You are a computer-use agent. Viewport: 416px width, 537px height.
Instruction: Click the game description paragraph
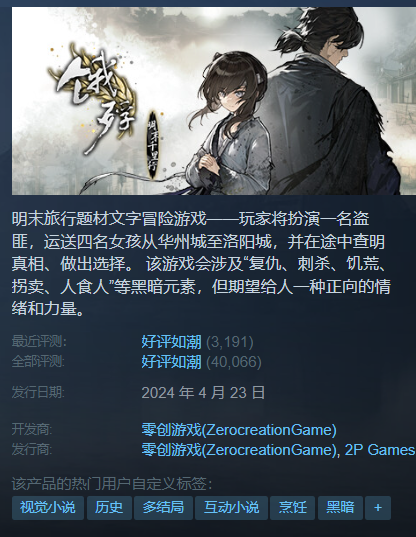coord(201,264)
